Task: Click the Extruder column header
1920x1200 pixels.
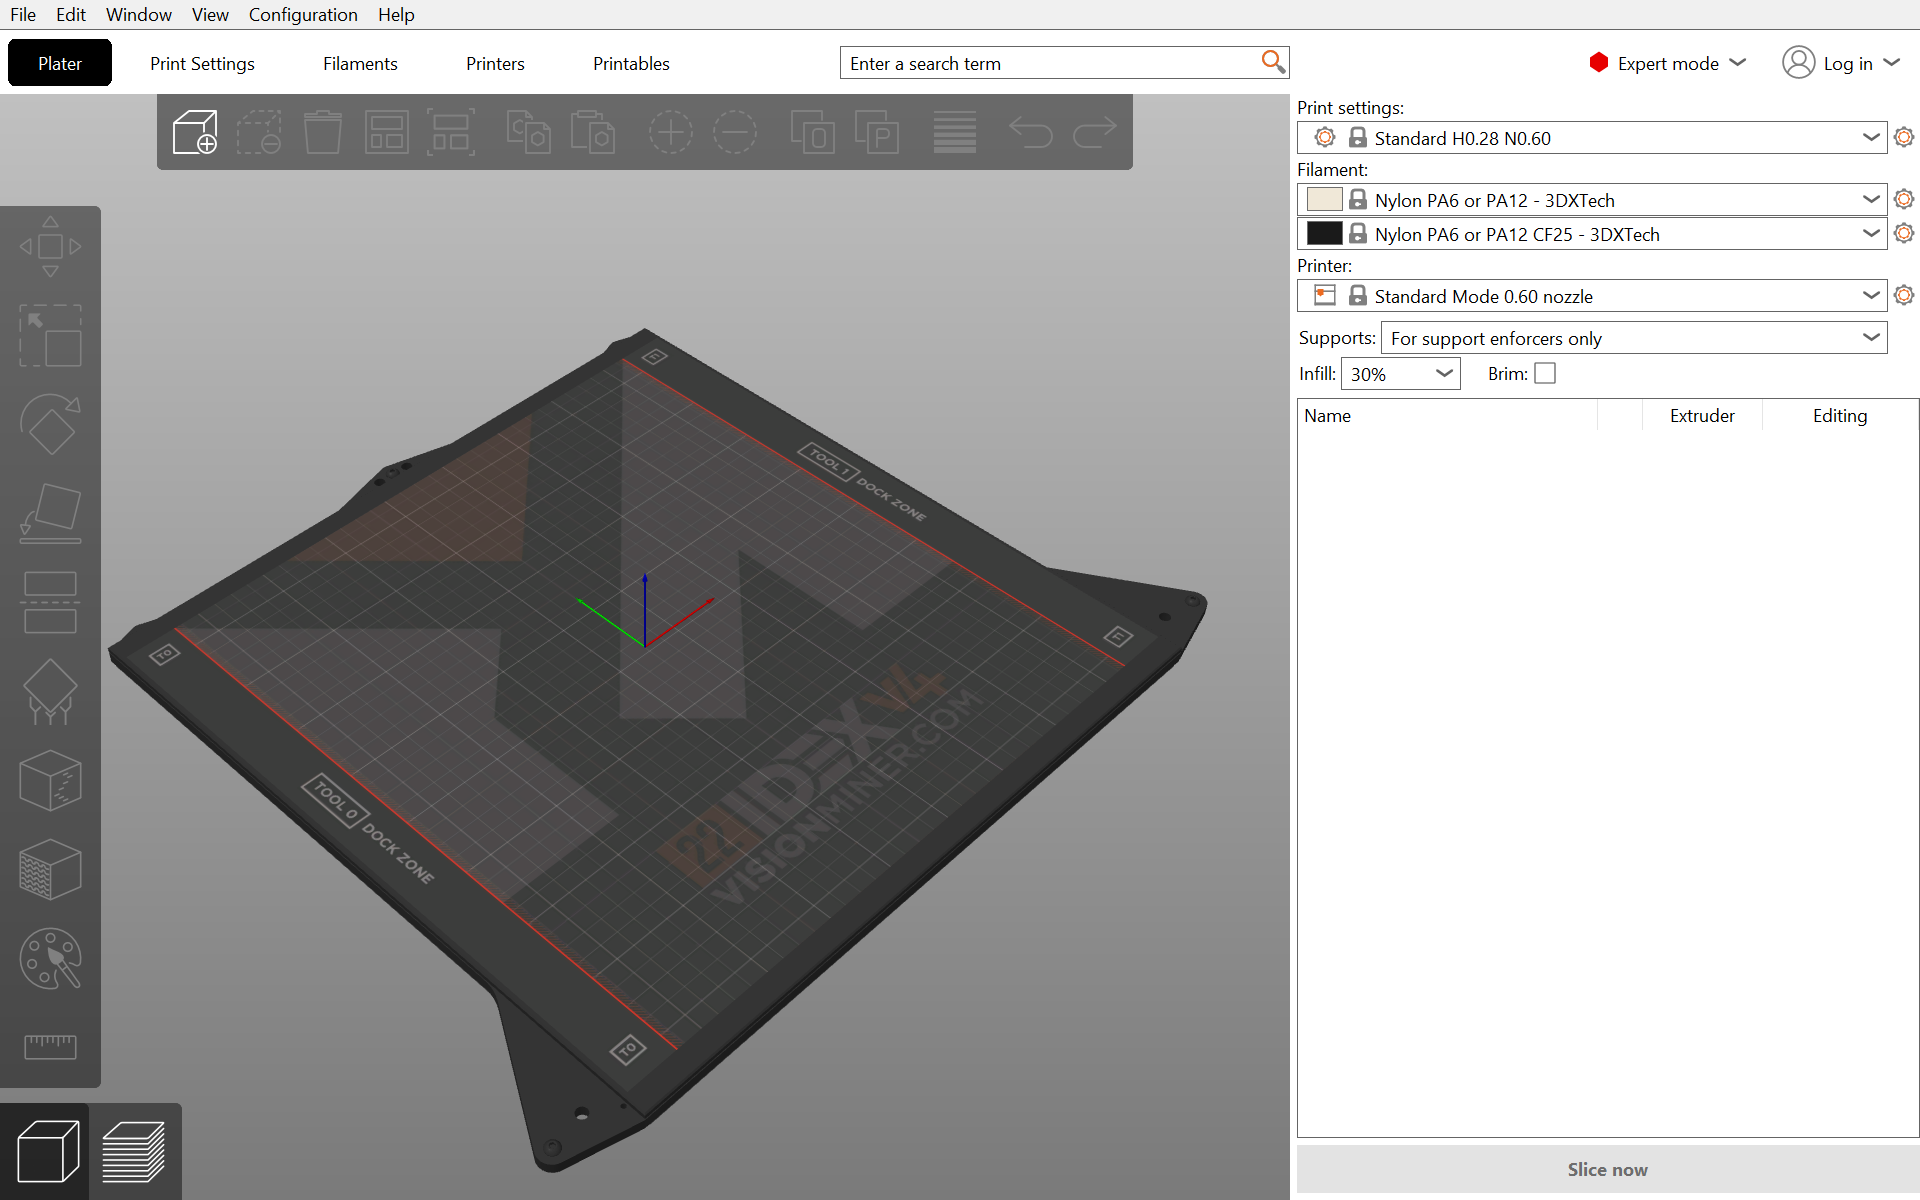Action: pos(1702,415)
